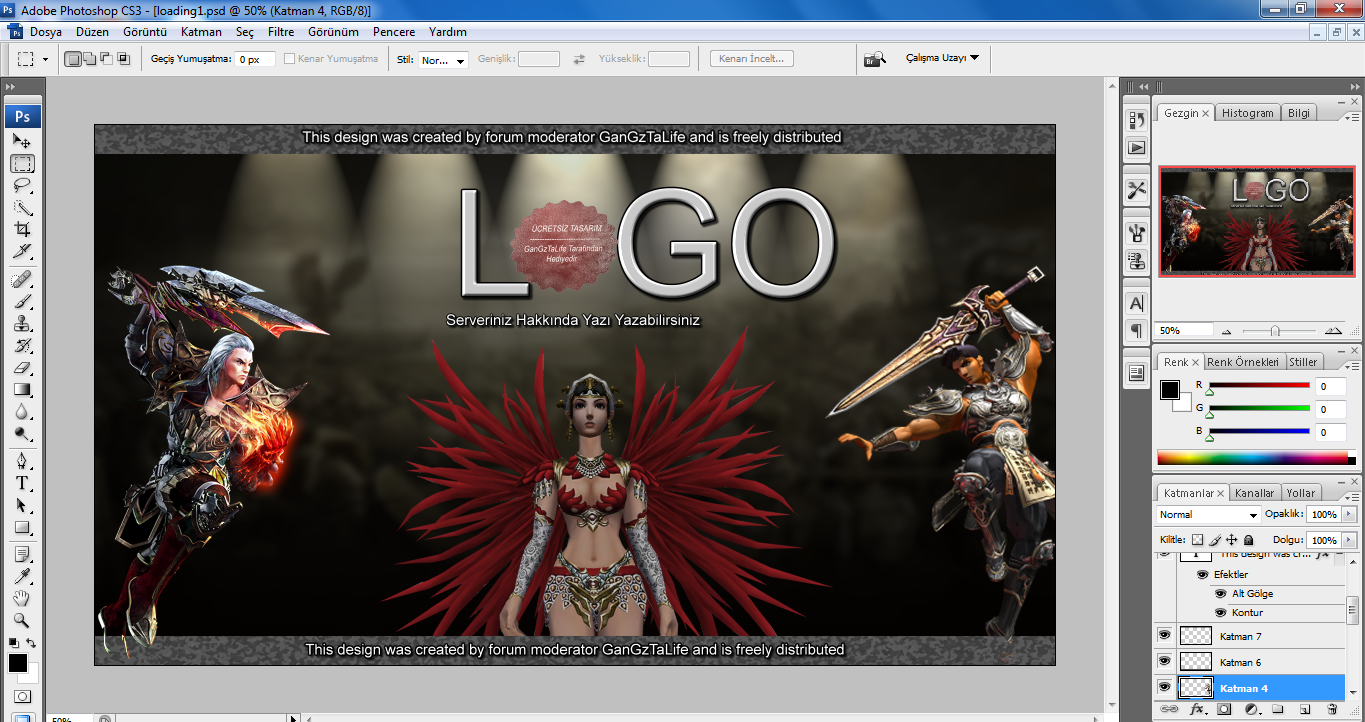Open the blend mode Normal dropdown
The image size is (1365, 722).
point(1208,514)
